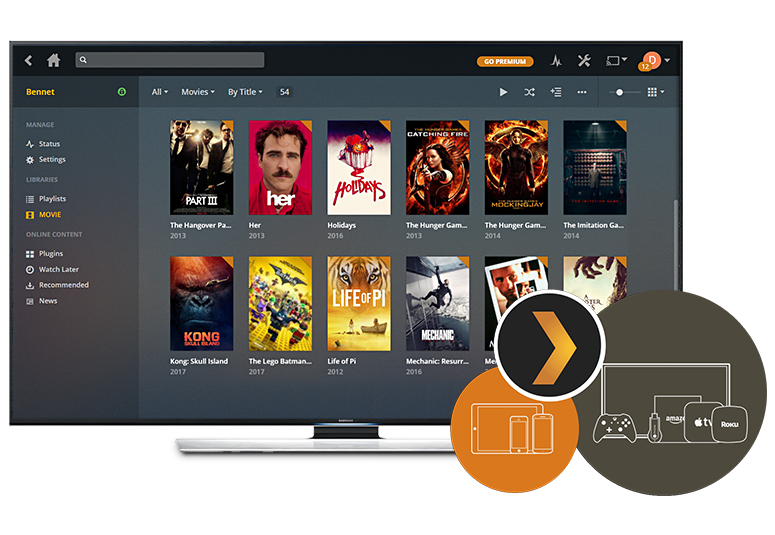Click the Home icon in top bar
The width and height of the screenshot is (775, 535).
pos(54,61)
